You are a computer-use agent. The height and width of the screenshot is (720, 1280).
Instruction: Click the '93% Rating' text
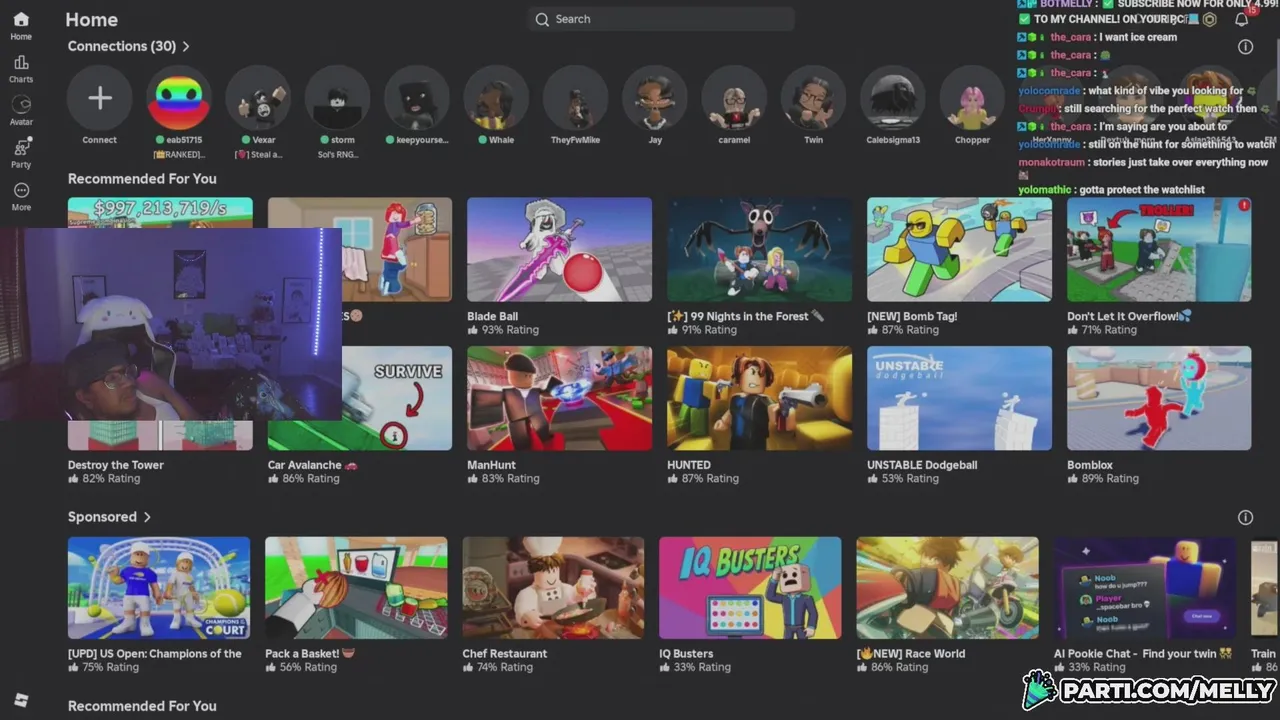click(510, 330)
